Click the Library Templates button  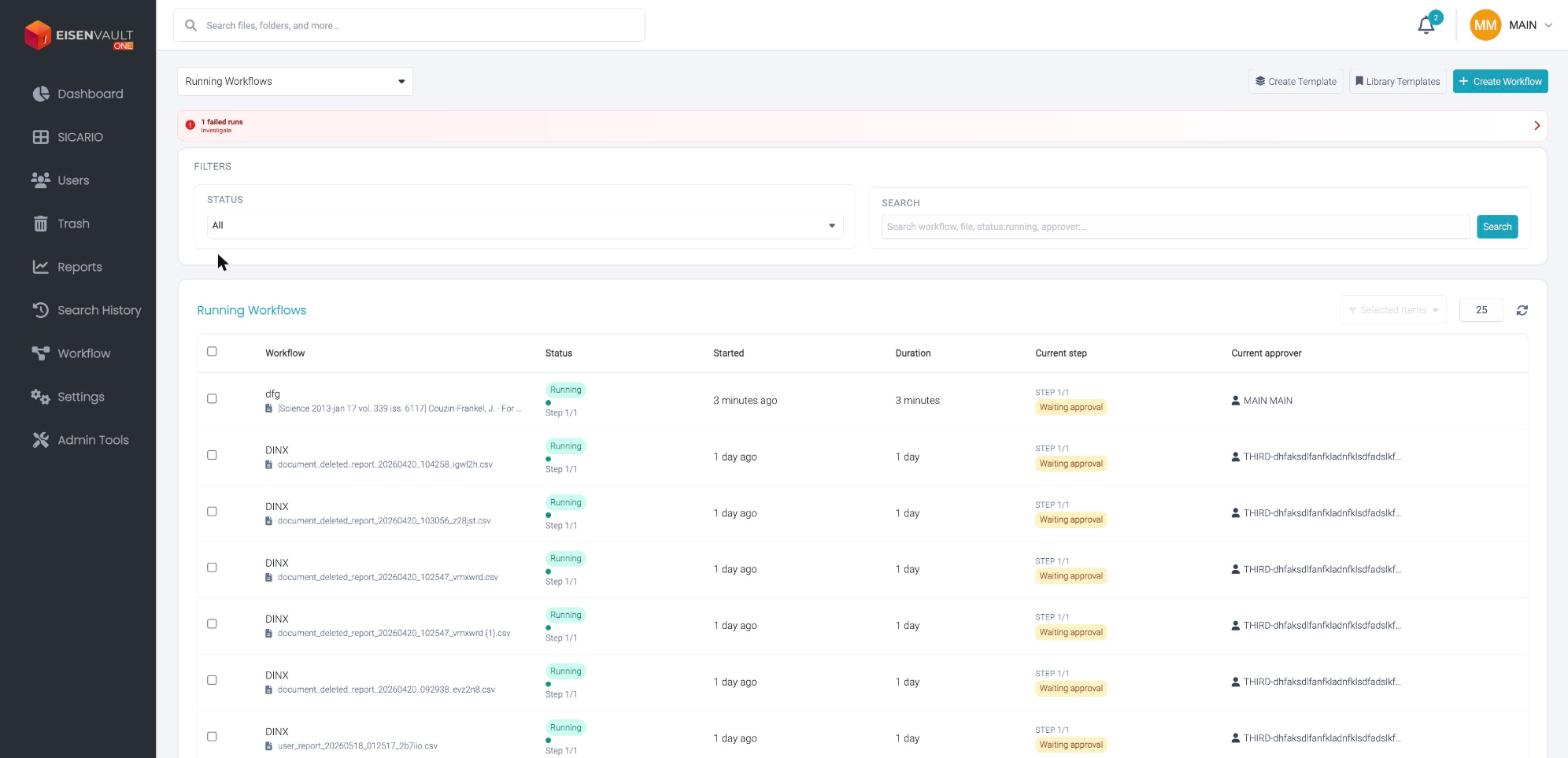click(1397, 81)
